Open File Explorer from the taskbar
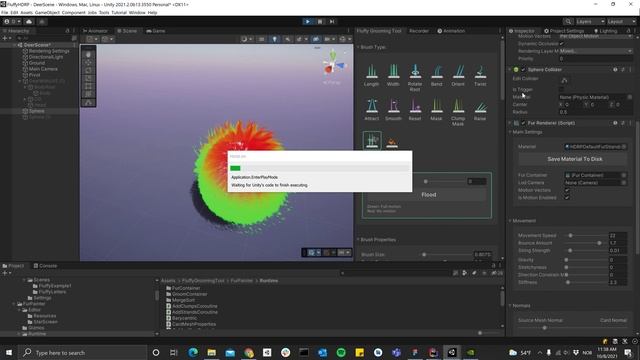Screen dimensions: 640x360 [211, 353]
